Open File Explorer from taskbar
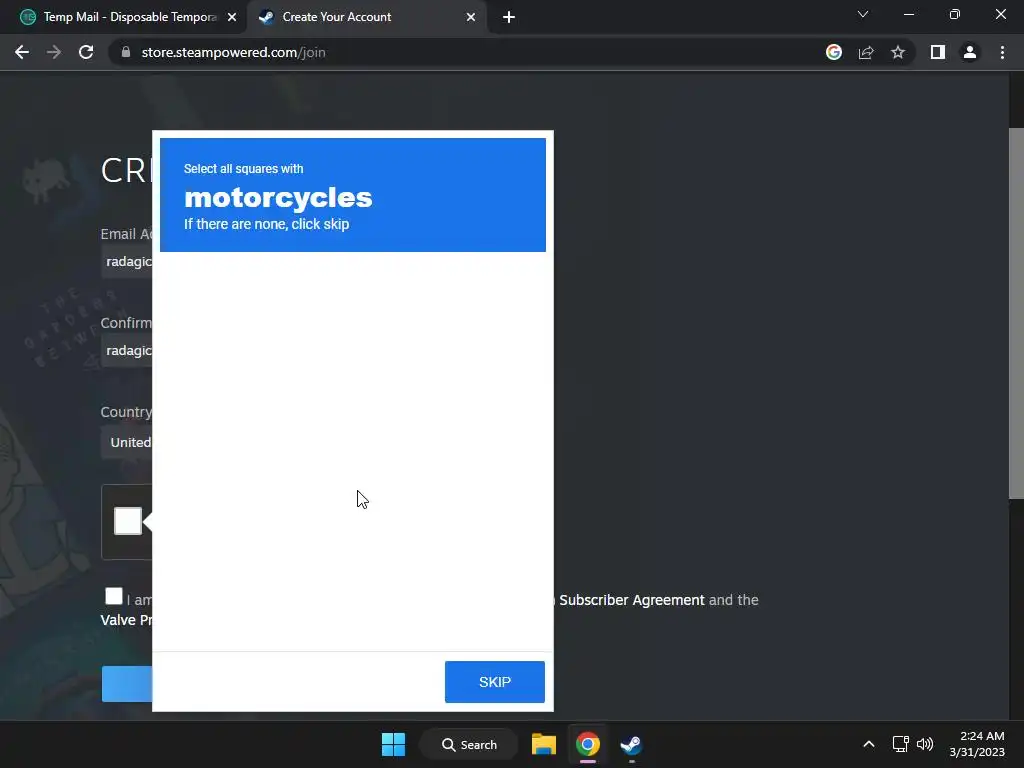1024x768 pixels. [543, 744]
